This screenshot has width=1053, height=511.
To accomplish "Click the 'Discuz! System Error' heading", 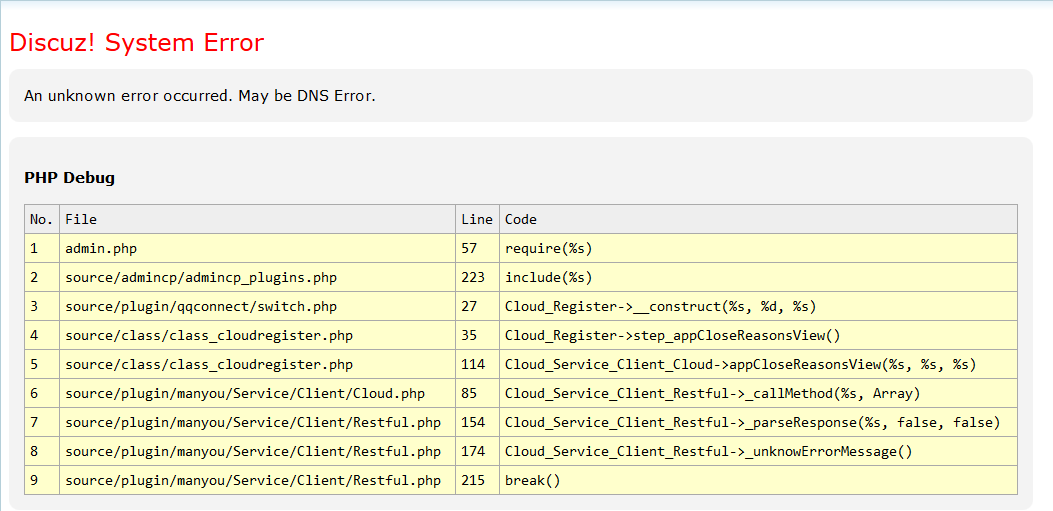I will (x=137, y=43).
